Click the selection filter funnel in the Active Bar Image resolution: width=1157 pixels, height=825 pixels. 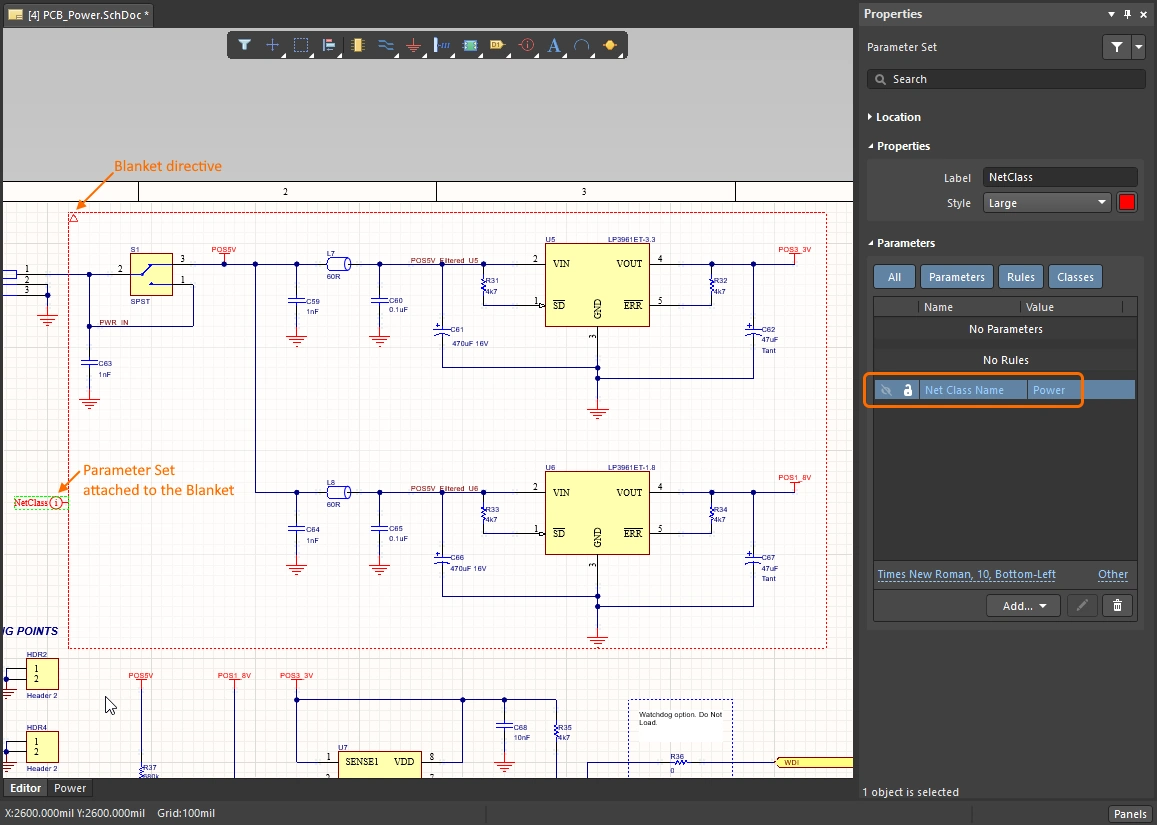(x=244, y=46)
